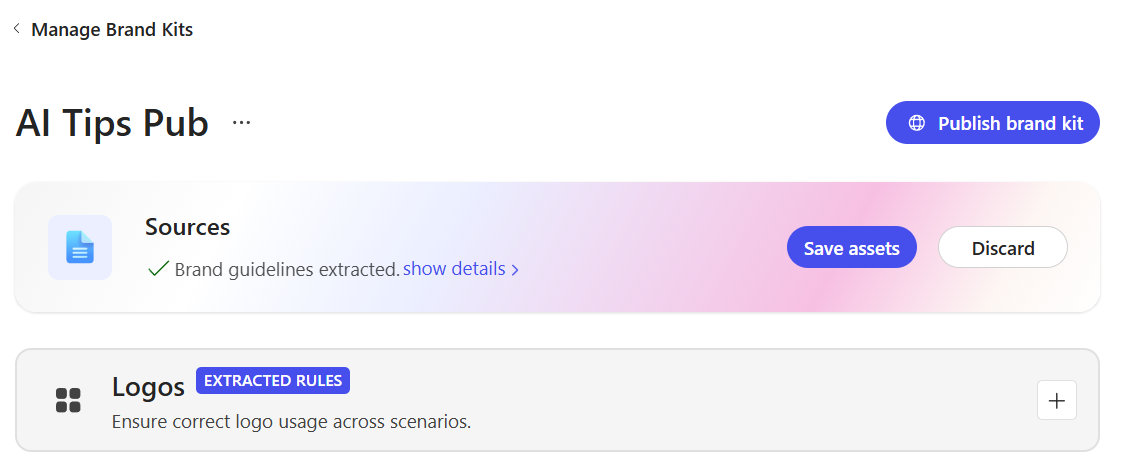Click the four-square Logos grid icon

point(68,400)
